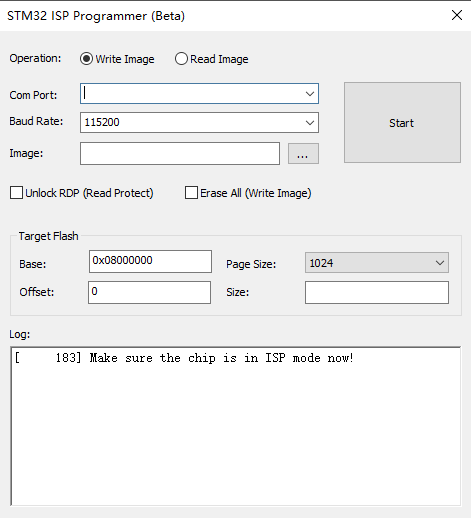Close the STM32 ISP Programmer window
Viewport: 471px width, 518px height.
coord(457,15)
